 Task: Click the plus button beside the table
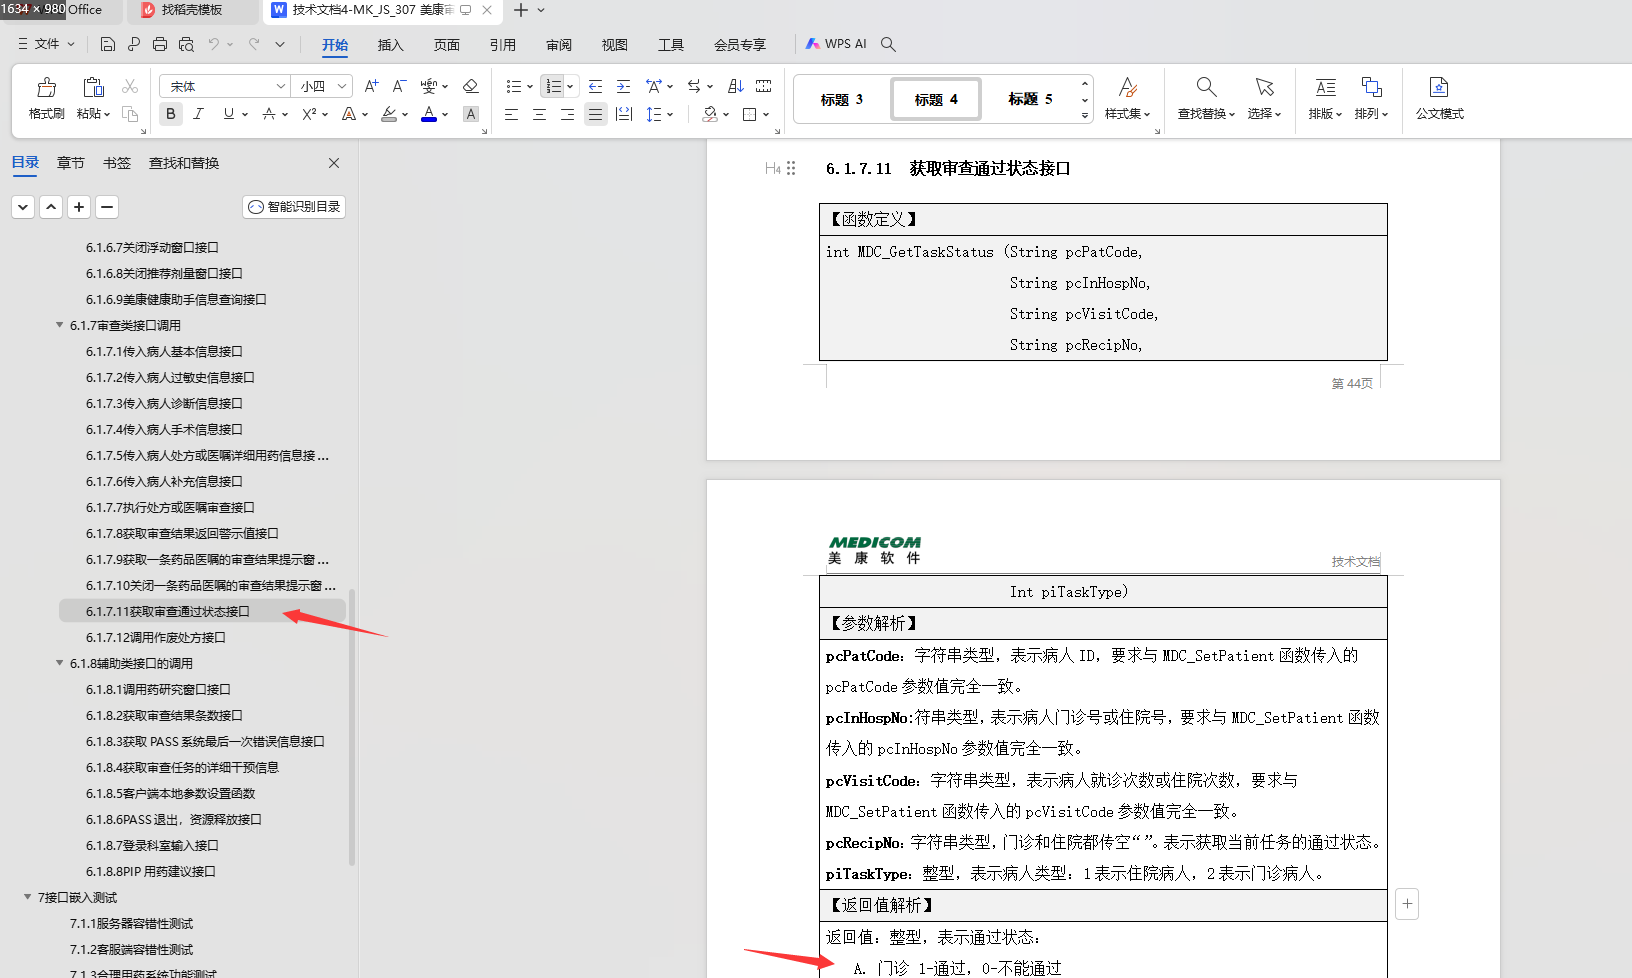[1407, 904]
